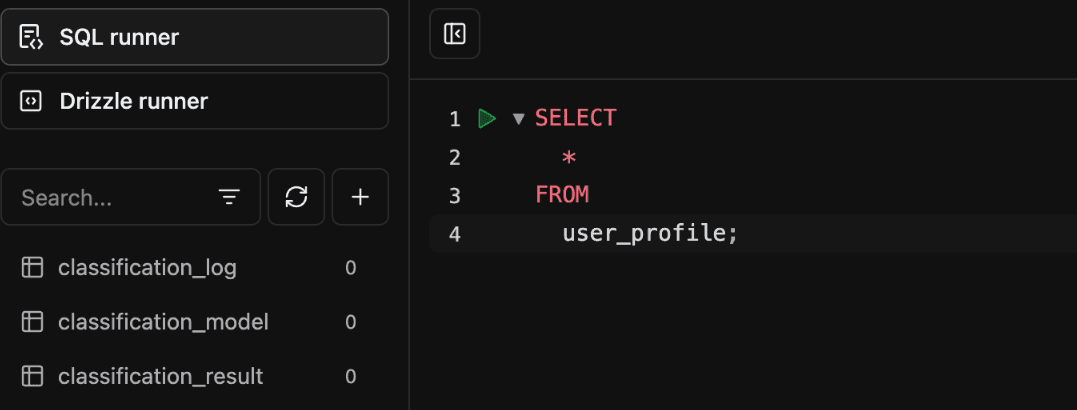The height and width of the screenshot is (410, 1077).
Task: Click line number 2 in the gutter
Action: point(454,158)
